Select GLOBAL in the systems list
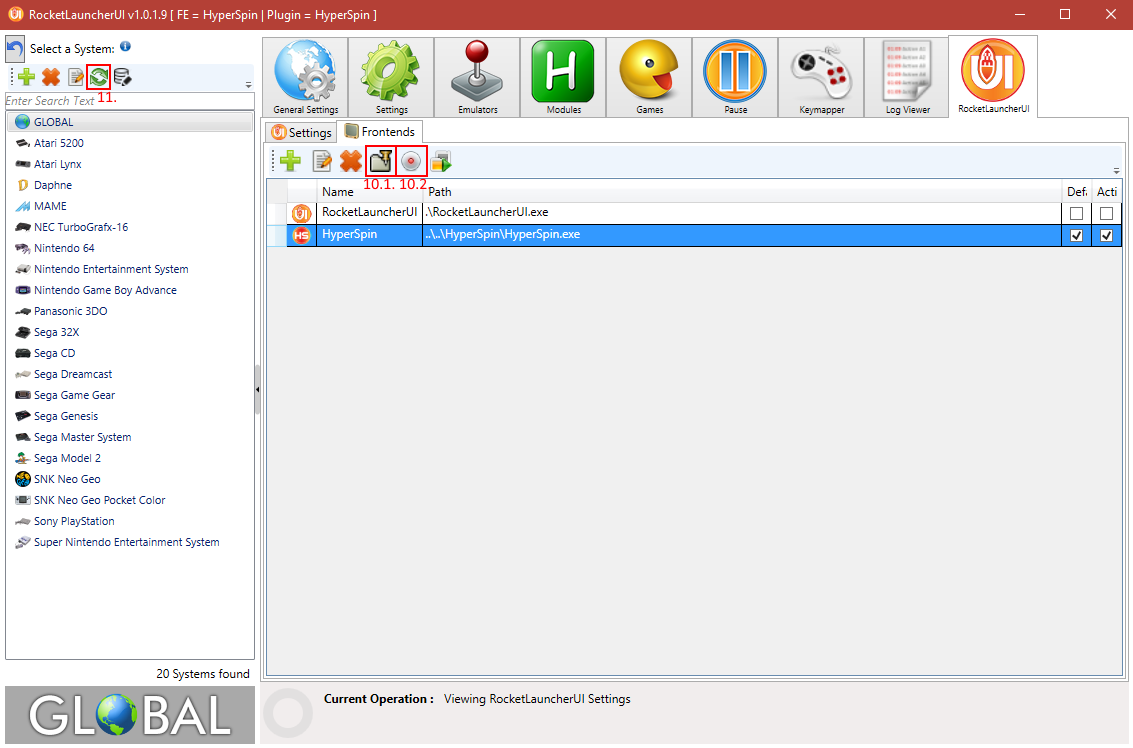Image resolution: width=1133 pixels, height=748 pixels. 130,122
